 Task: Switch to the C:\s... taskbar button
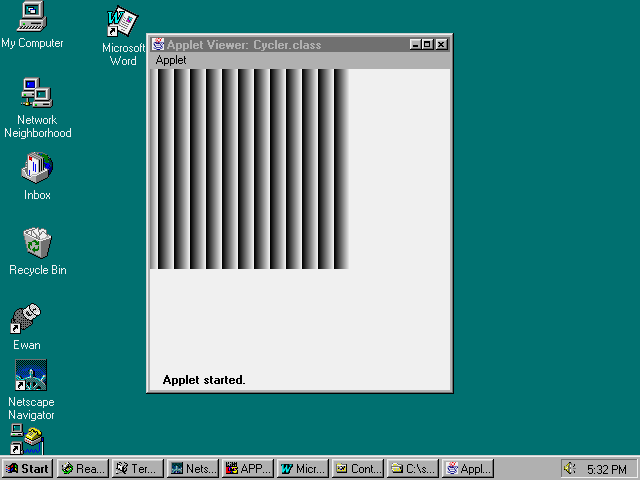click(413, 469)
